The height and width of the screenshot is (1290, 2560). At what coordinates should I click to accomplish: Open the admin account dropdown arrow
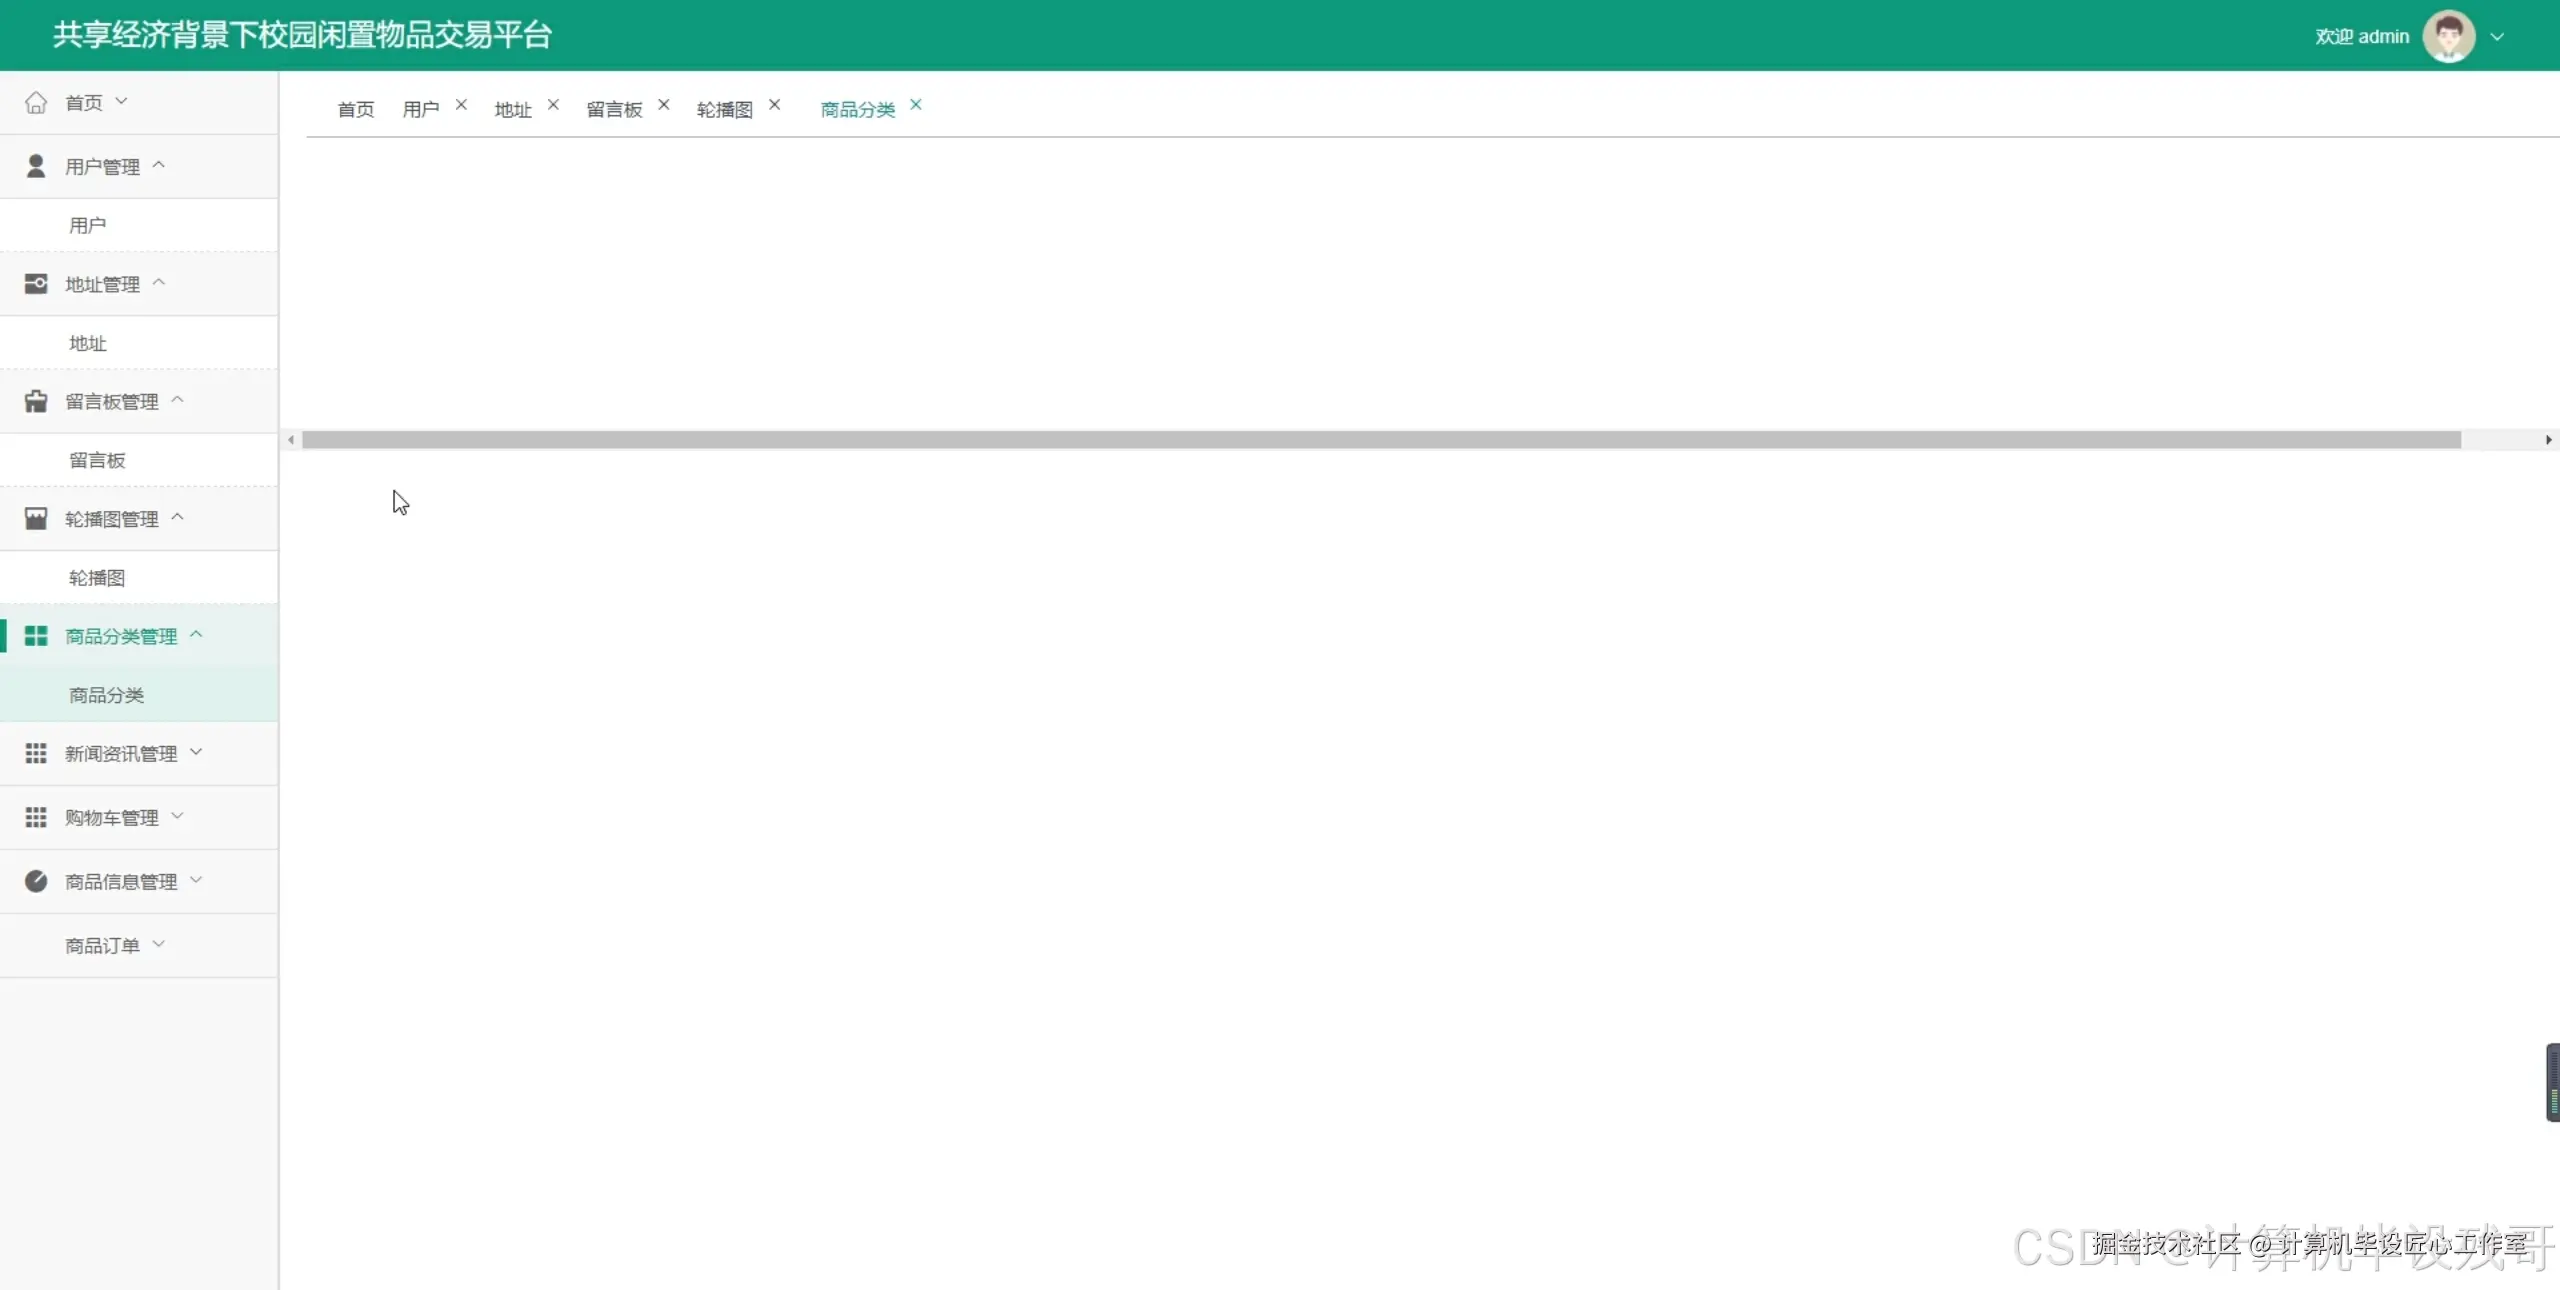2497,37
